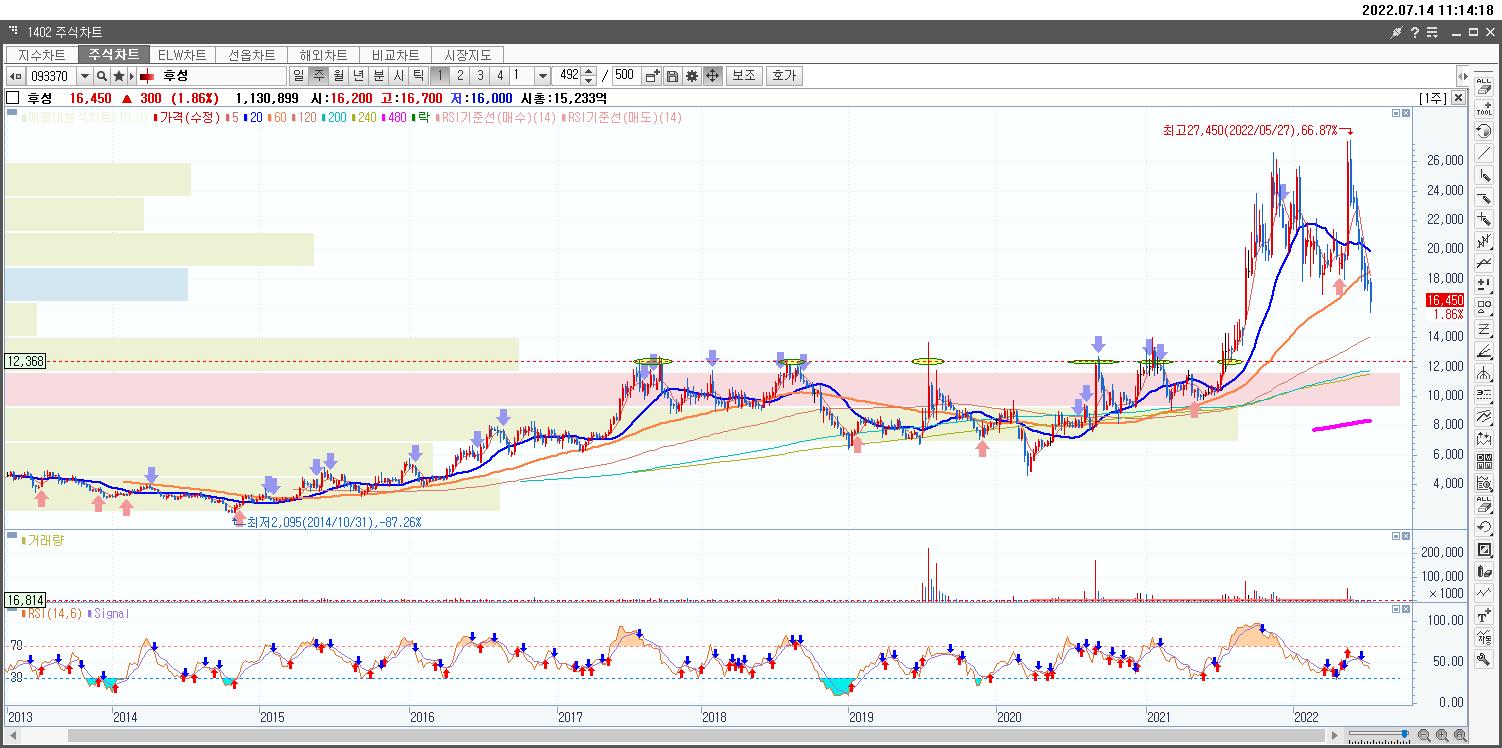This screenshot has width=1502, height=748.
Task: Open the 지수차트 tab
Action: pos(42,55)
